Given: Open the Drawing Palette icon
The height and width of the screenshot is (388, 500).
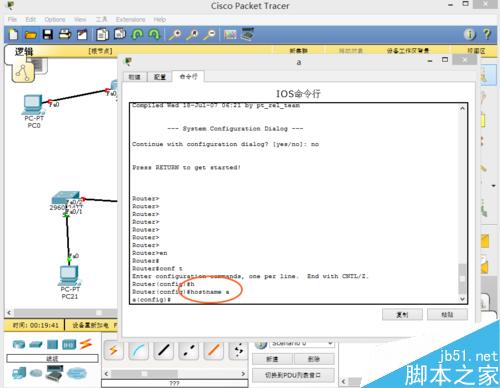Looking at the screenshot, I should coord(230,34).
